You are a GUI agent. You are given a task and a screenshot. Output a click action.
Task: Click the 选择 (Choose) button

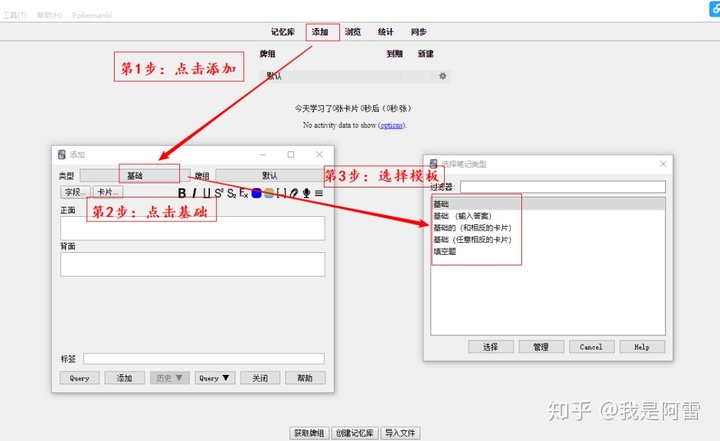(491, 347)
